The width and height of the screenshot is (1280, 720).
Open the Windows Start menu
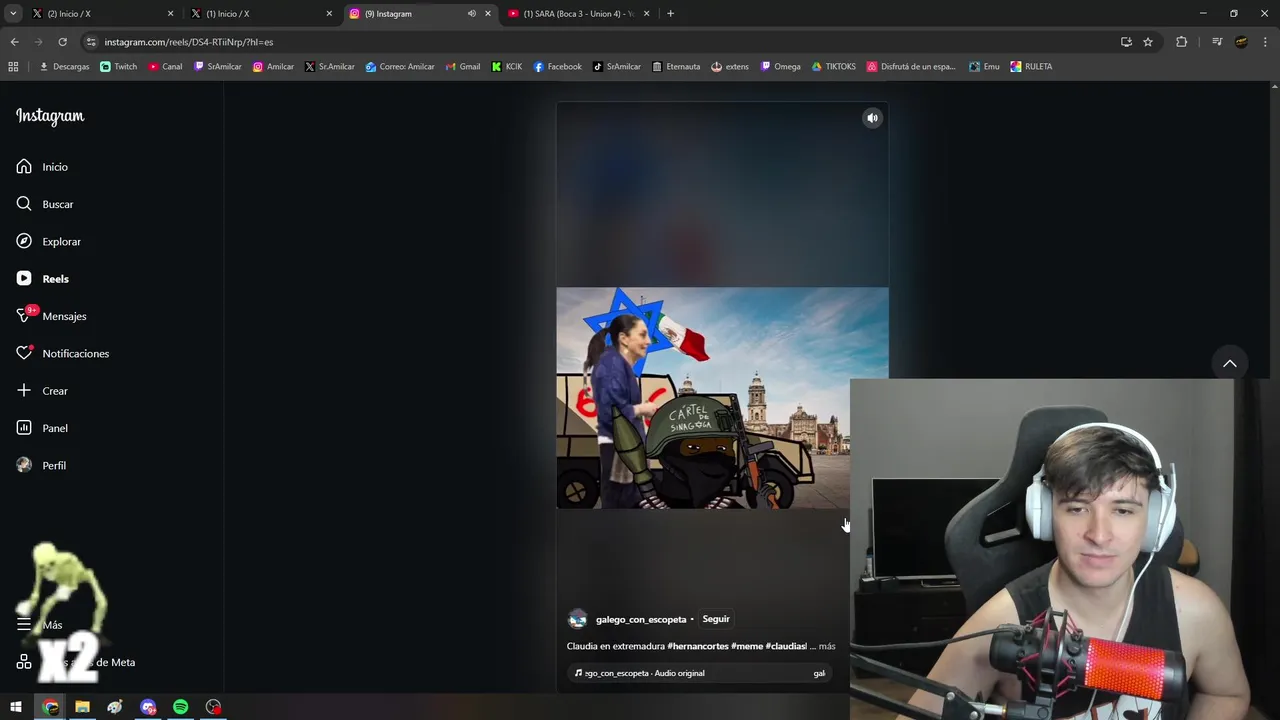click(16, 707)
